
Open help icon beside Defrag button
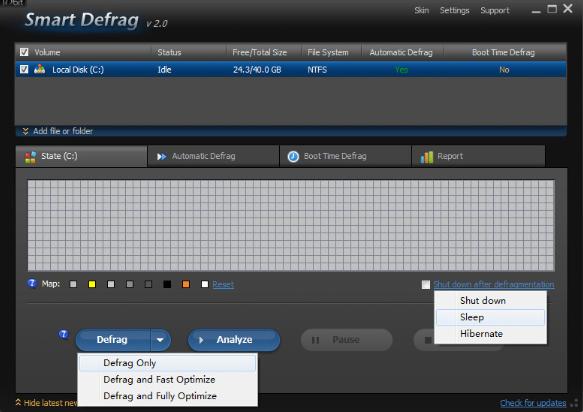[x=64, y=334]
